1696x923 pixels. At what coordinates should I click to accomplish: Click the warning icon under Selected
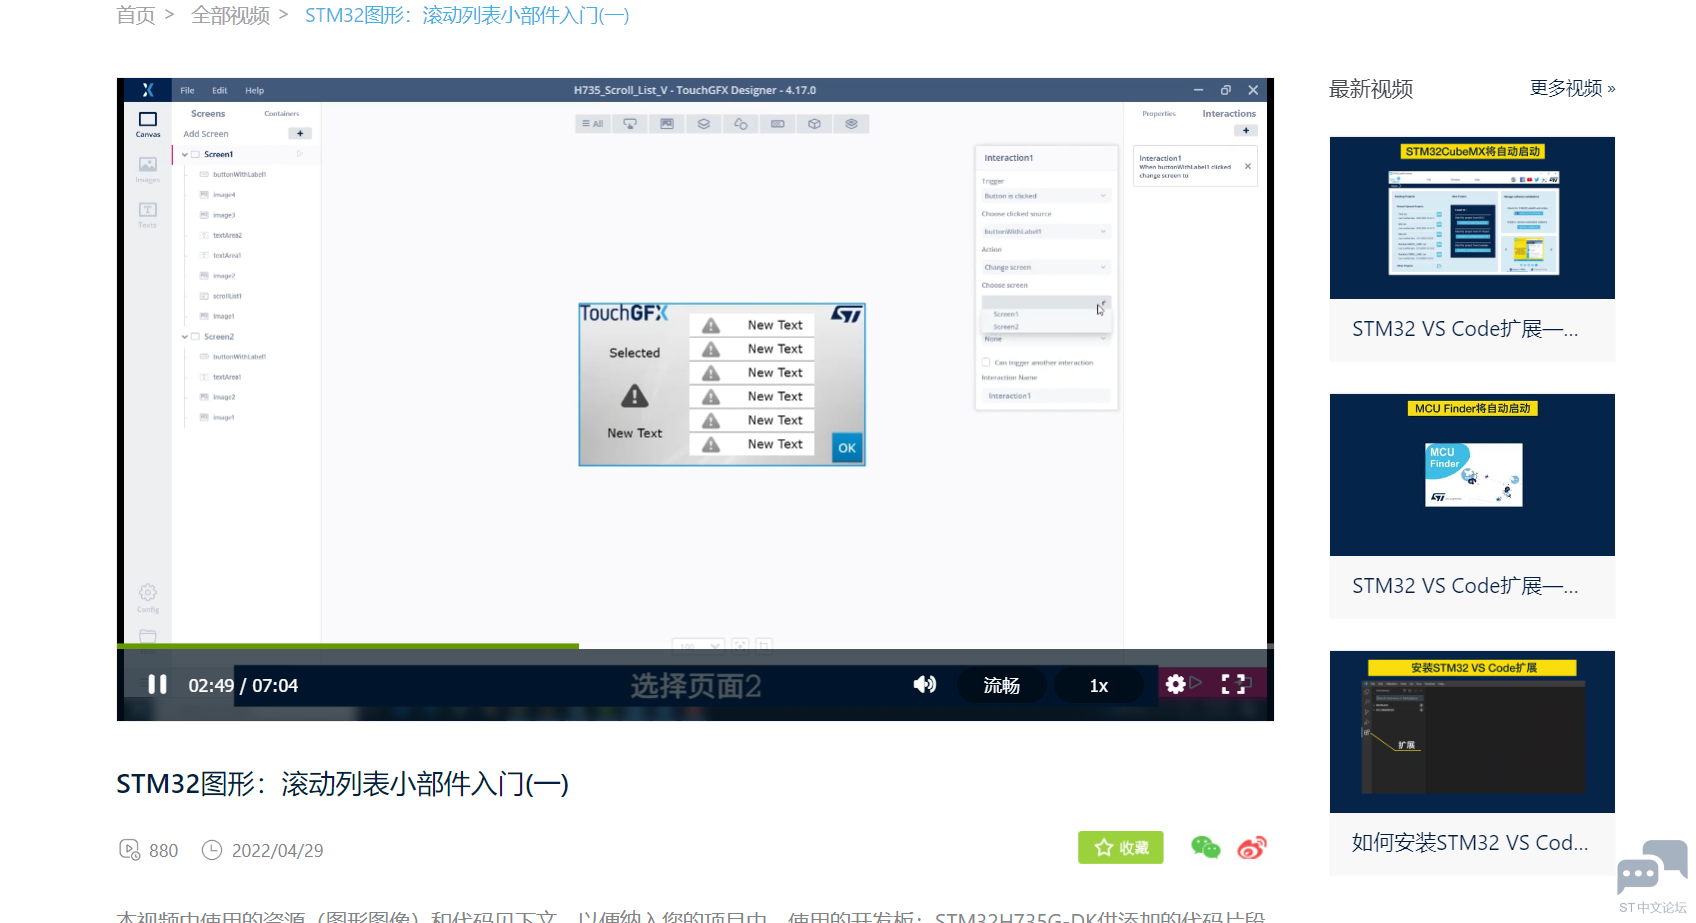click(635, 397)
